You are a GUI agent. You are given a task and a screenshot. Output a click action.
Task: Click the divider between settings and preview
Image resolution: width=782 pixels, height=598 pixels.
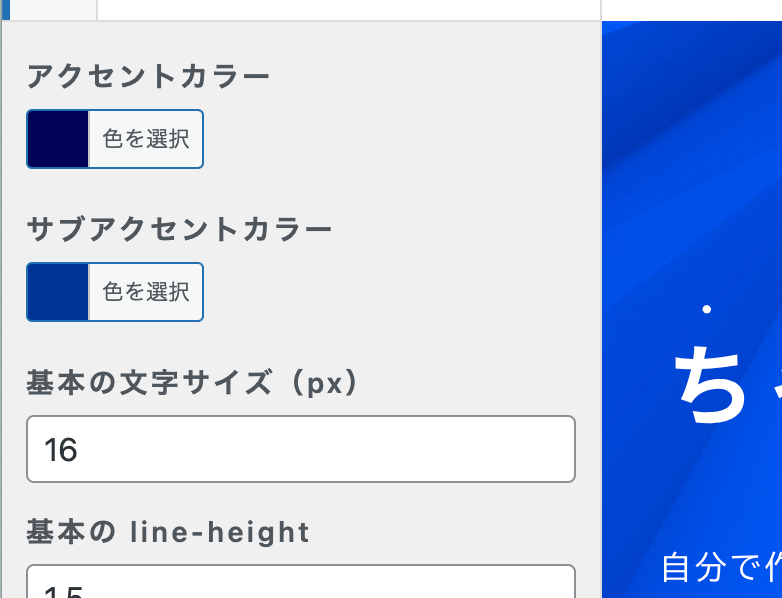(601, 300)
